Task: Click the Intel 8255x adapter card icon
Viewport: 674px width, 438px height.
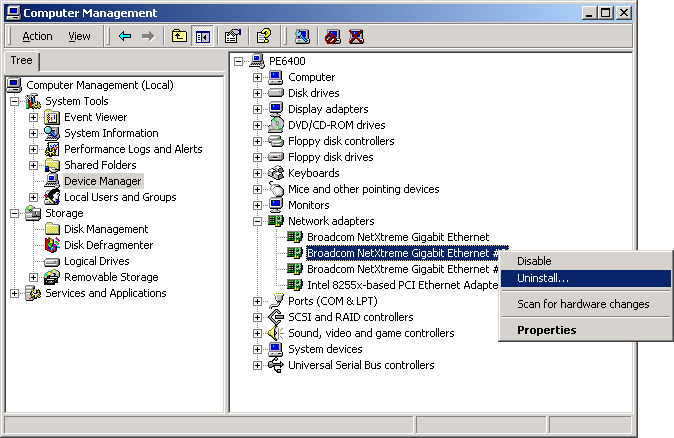Action: click(295, 285)
